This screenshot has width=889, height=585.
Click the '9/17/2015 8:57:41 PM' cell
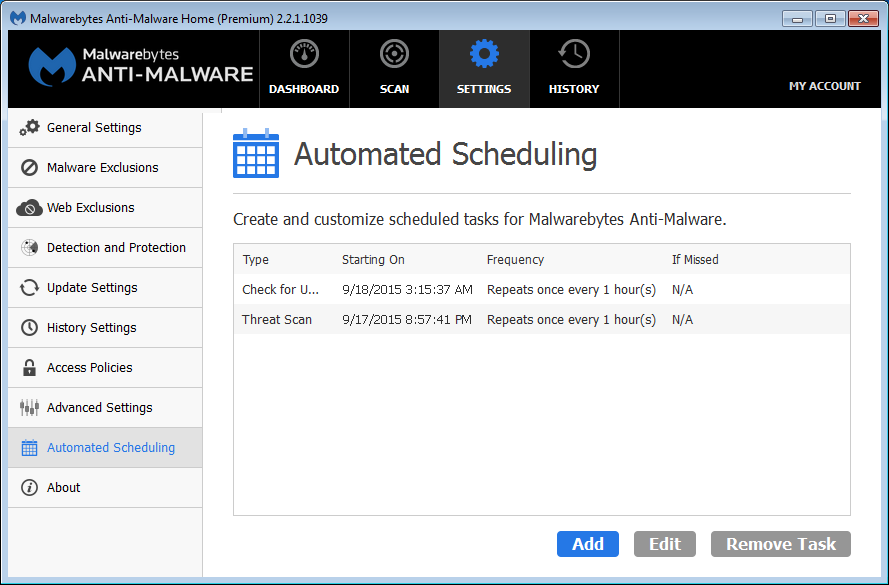pos(407,320)
